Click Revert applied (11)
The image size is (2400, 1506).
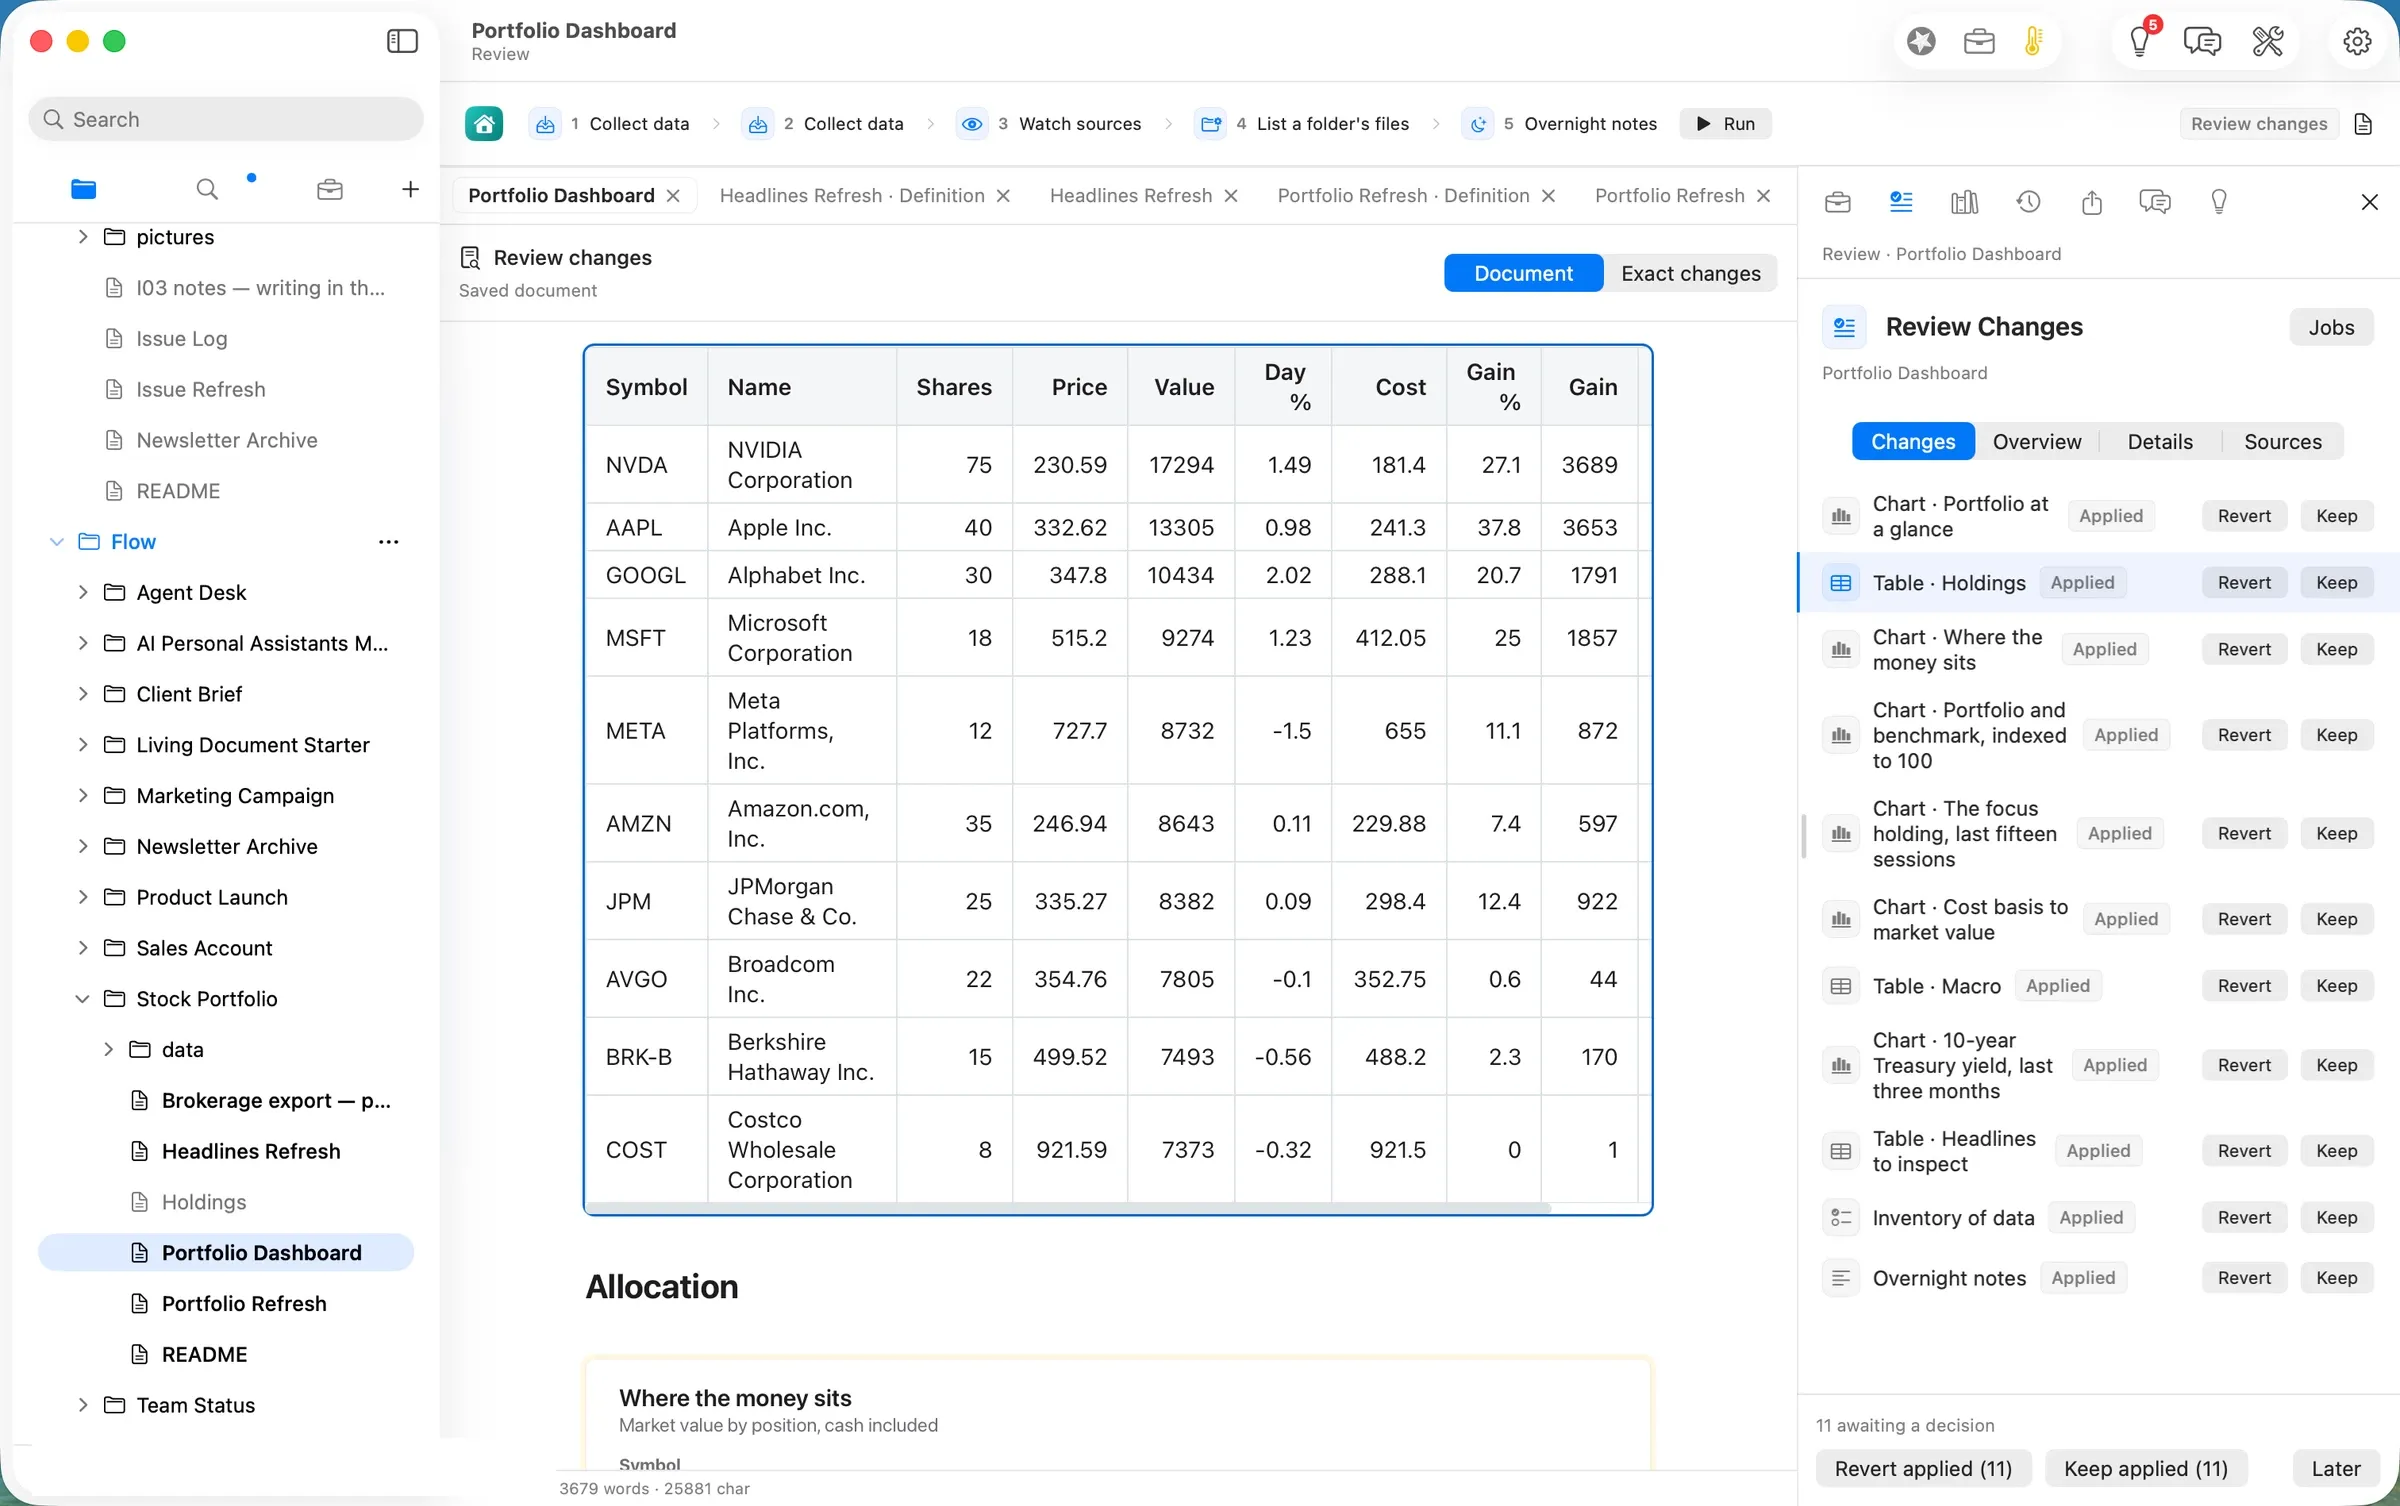click(x=1923, y=1468)
